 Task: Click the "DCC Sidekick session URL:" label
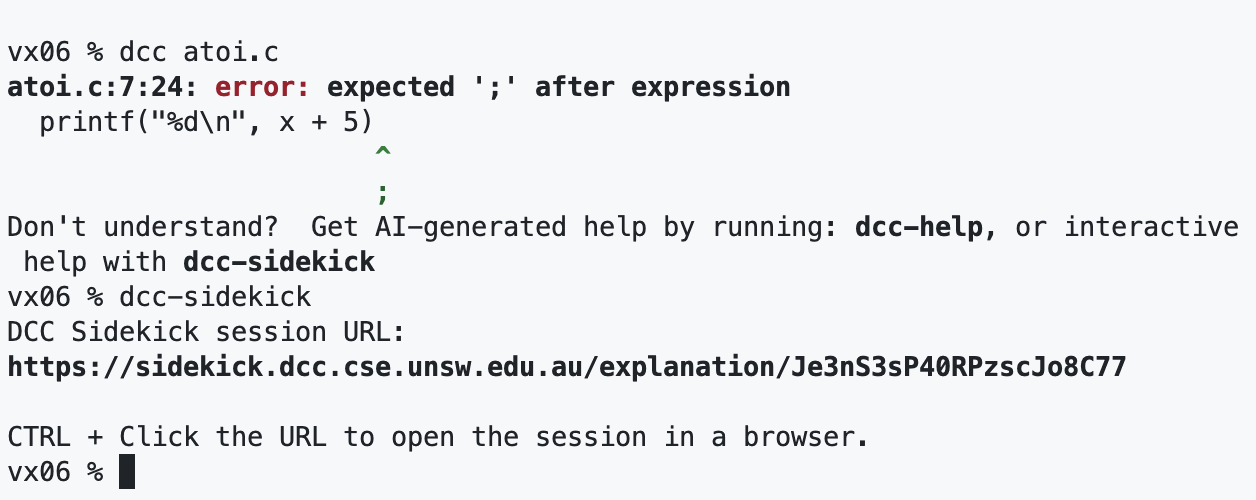(205, 332)
